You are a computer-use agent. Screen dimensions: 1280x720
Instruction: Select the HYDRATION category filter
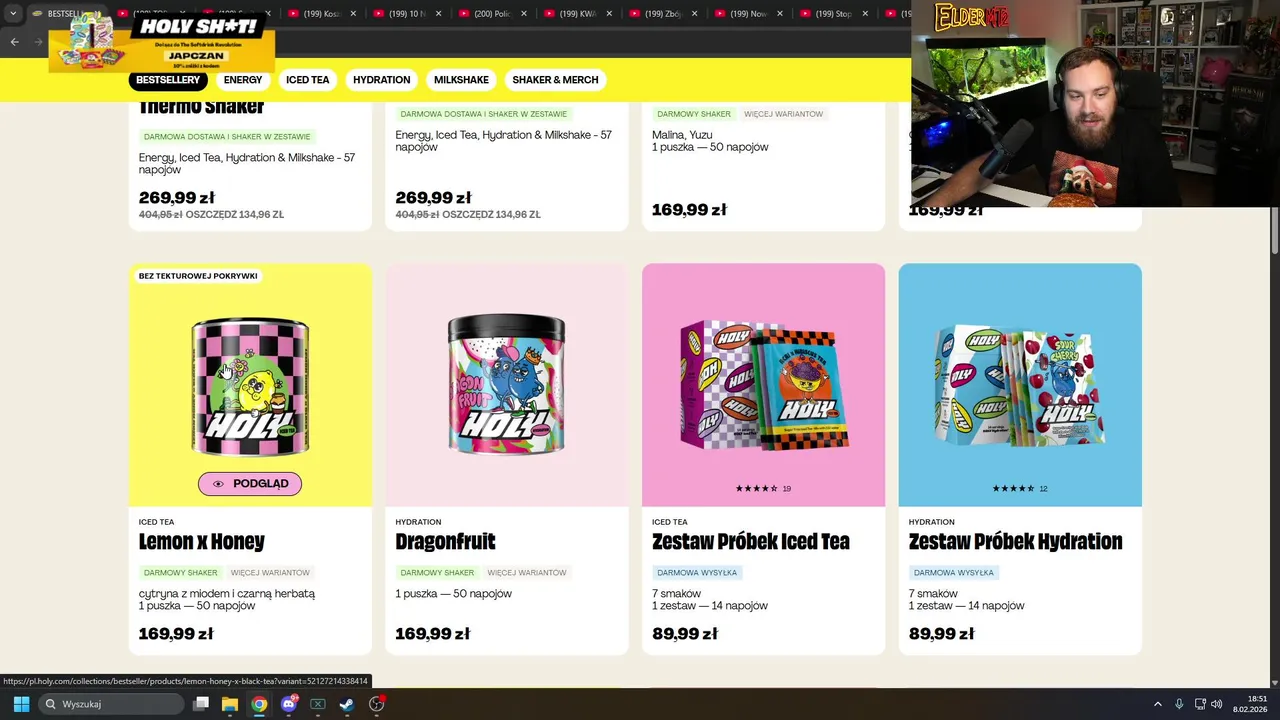point(381,80)
